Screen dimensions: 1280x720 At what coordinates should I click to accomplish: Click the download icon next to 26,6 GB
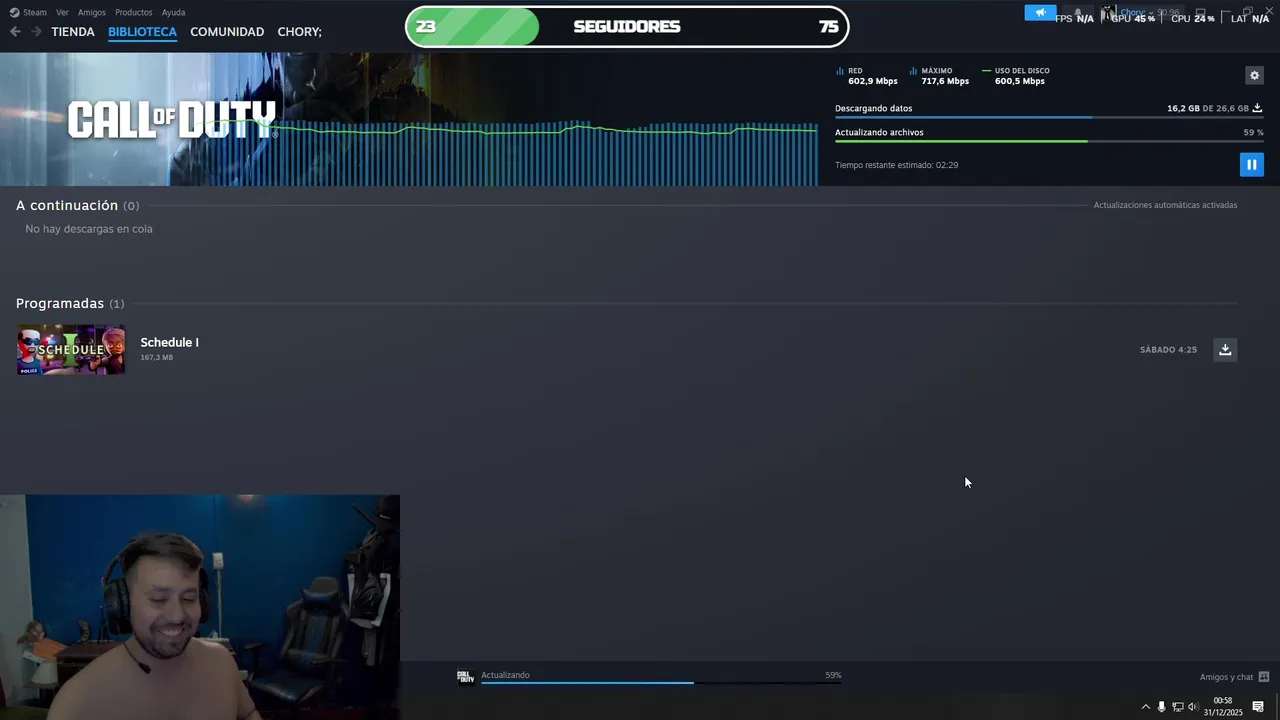tap(1257, 108)
